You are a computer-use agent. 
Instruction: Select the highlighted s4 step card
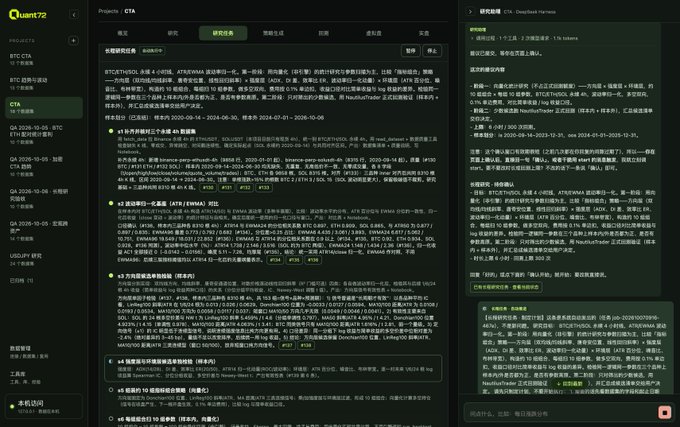pyautogui.click(x=273, y=368)
